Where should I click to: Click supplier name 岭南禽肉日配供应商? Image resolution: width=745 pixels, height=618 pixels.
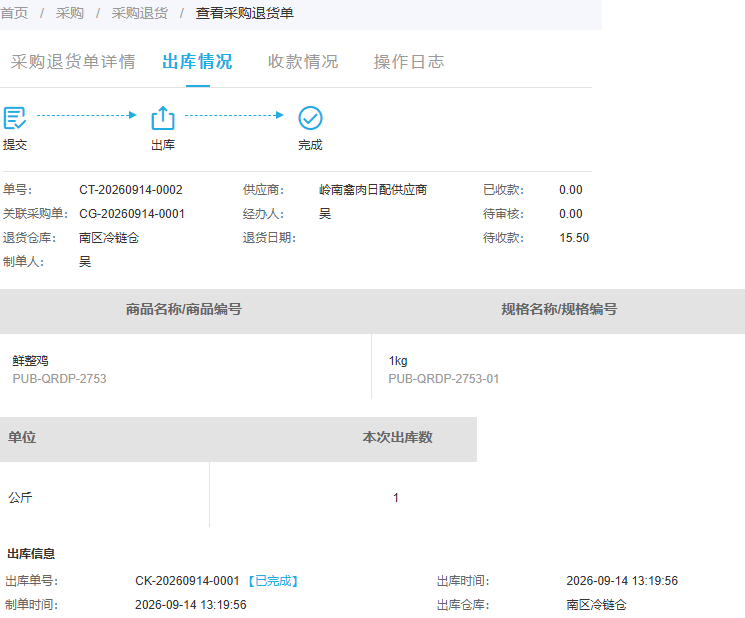click(x=373, y=190)
